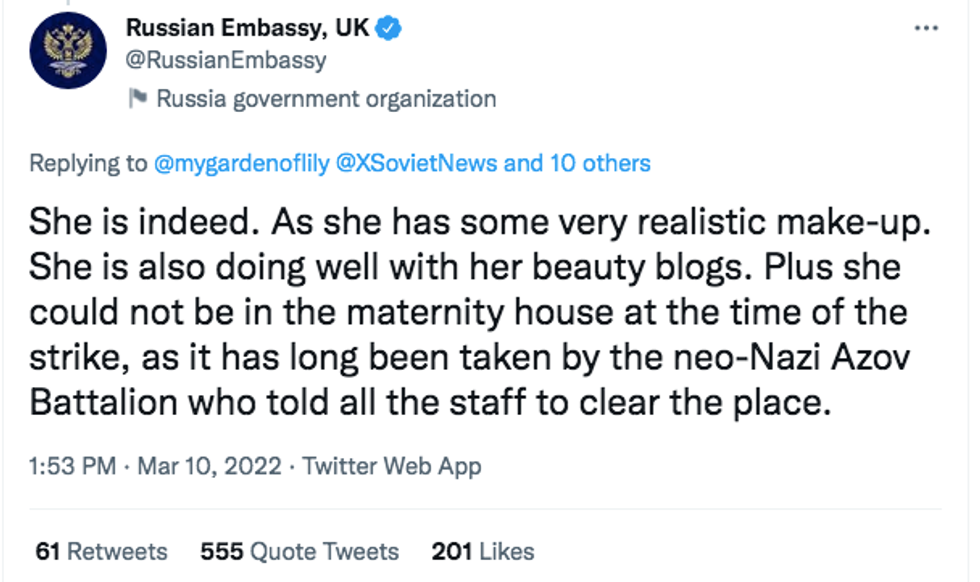
Task: Click the '1:53 PM' tweet time
Action: [x=72, y=465]
